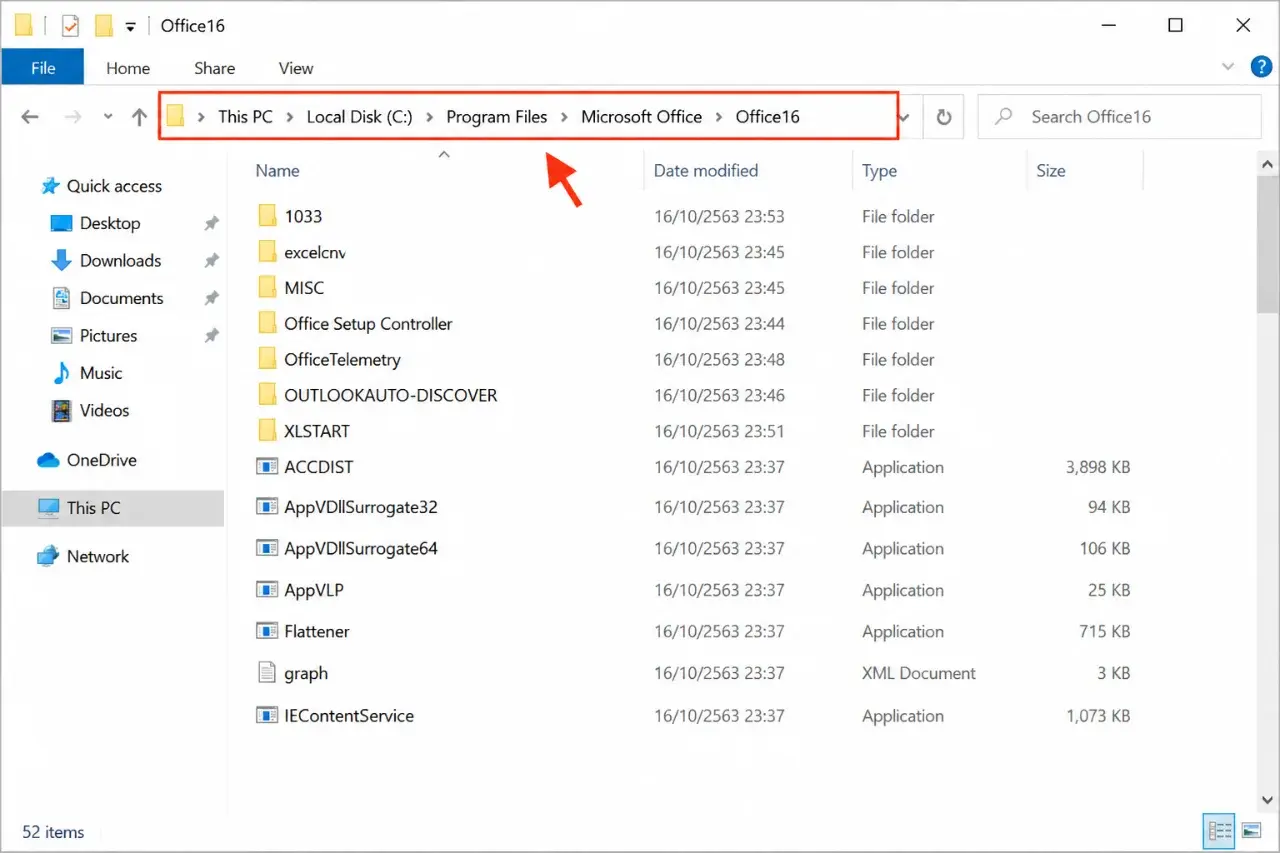The width and height of the screenshot is (1280, 853).
Task: Select the XLSTART folder icon
Action: 266,431
